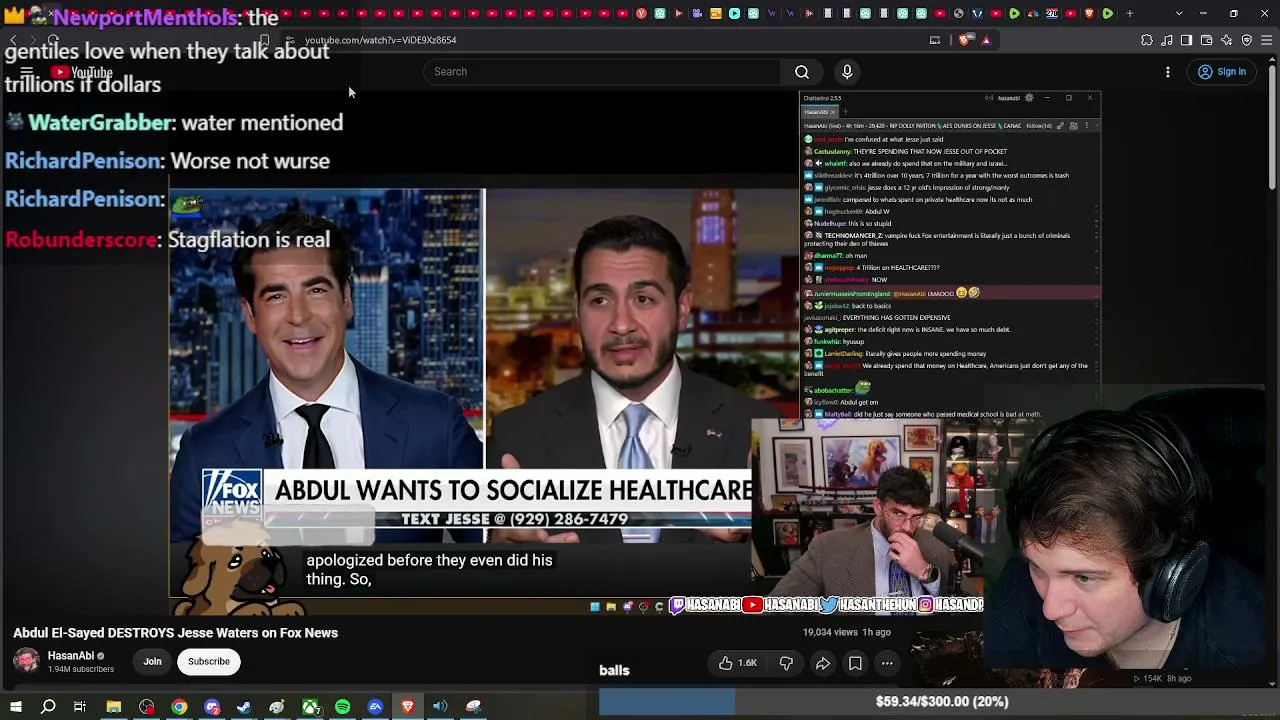Viewport: 1280px width, 720px height.
Task: Open the Windows Start menu
Action: tap(16, 707)
